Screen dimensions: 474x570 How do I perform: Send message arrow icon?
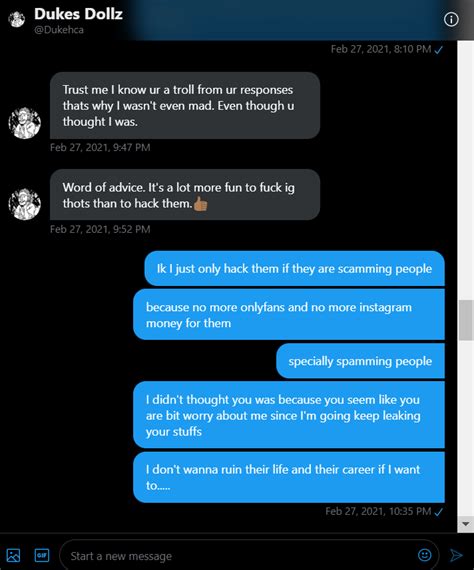coord(456,555)
